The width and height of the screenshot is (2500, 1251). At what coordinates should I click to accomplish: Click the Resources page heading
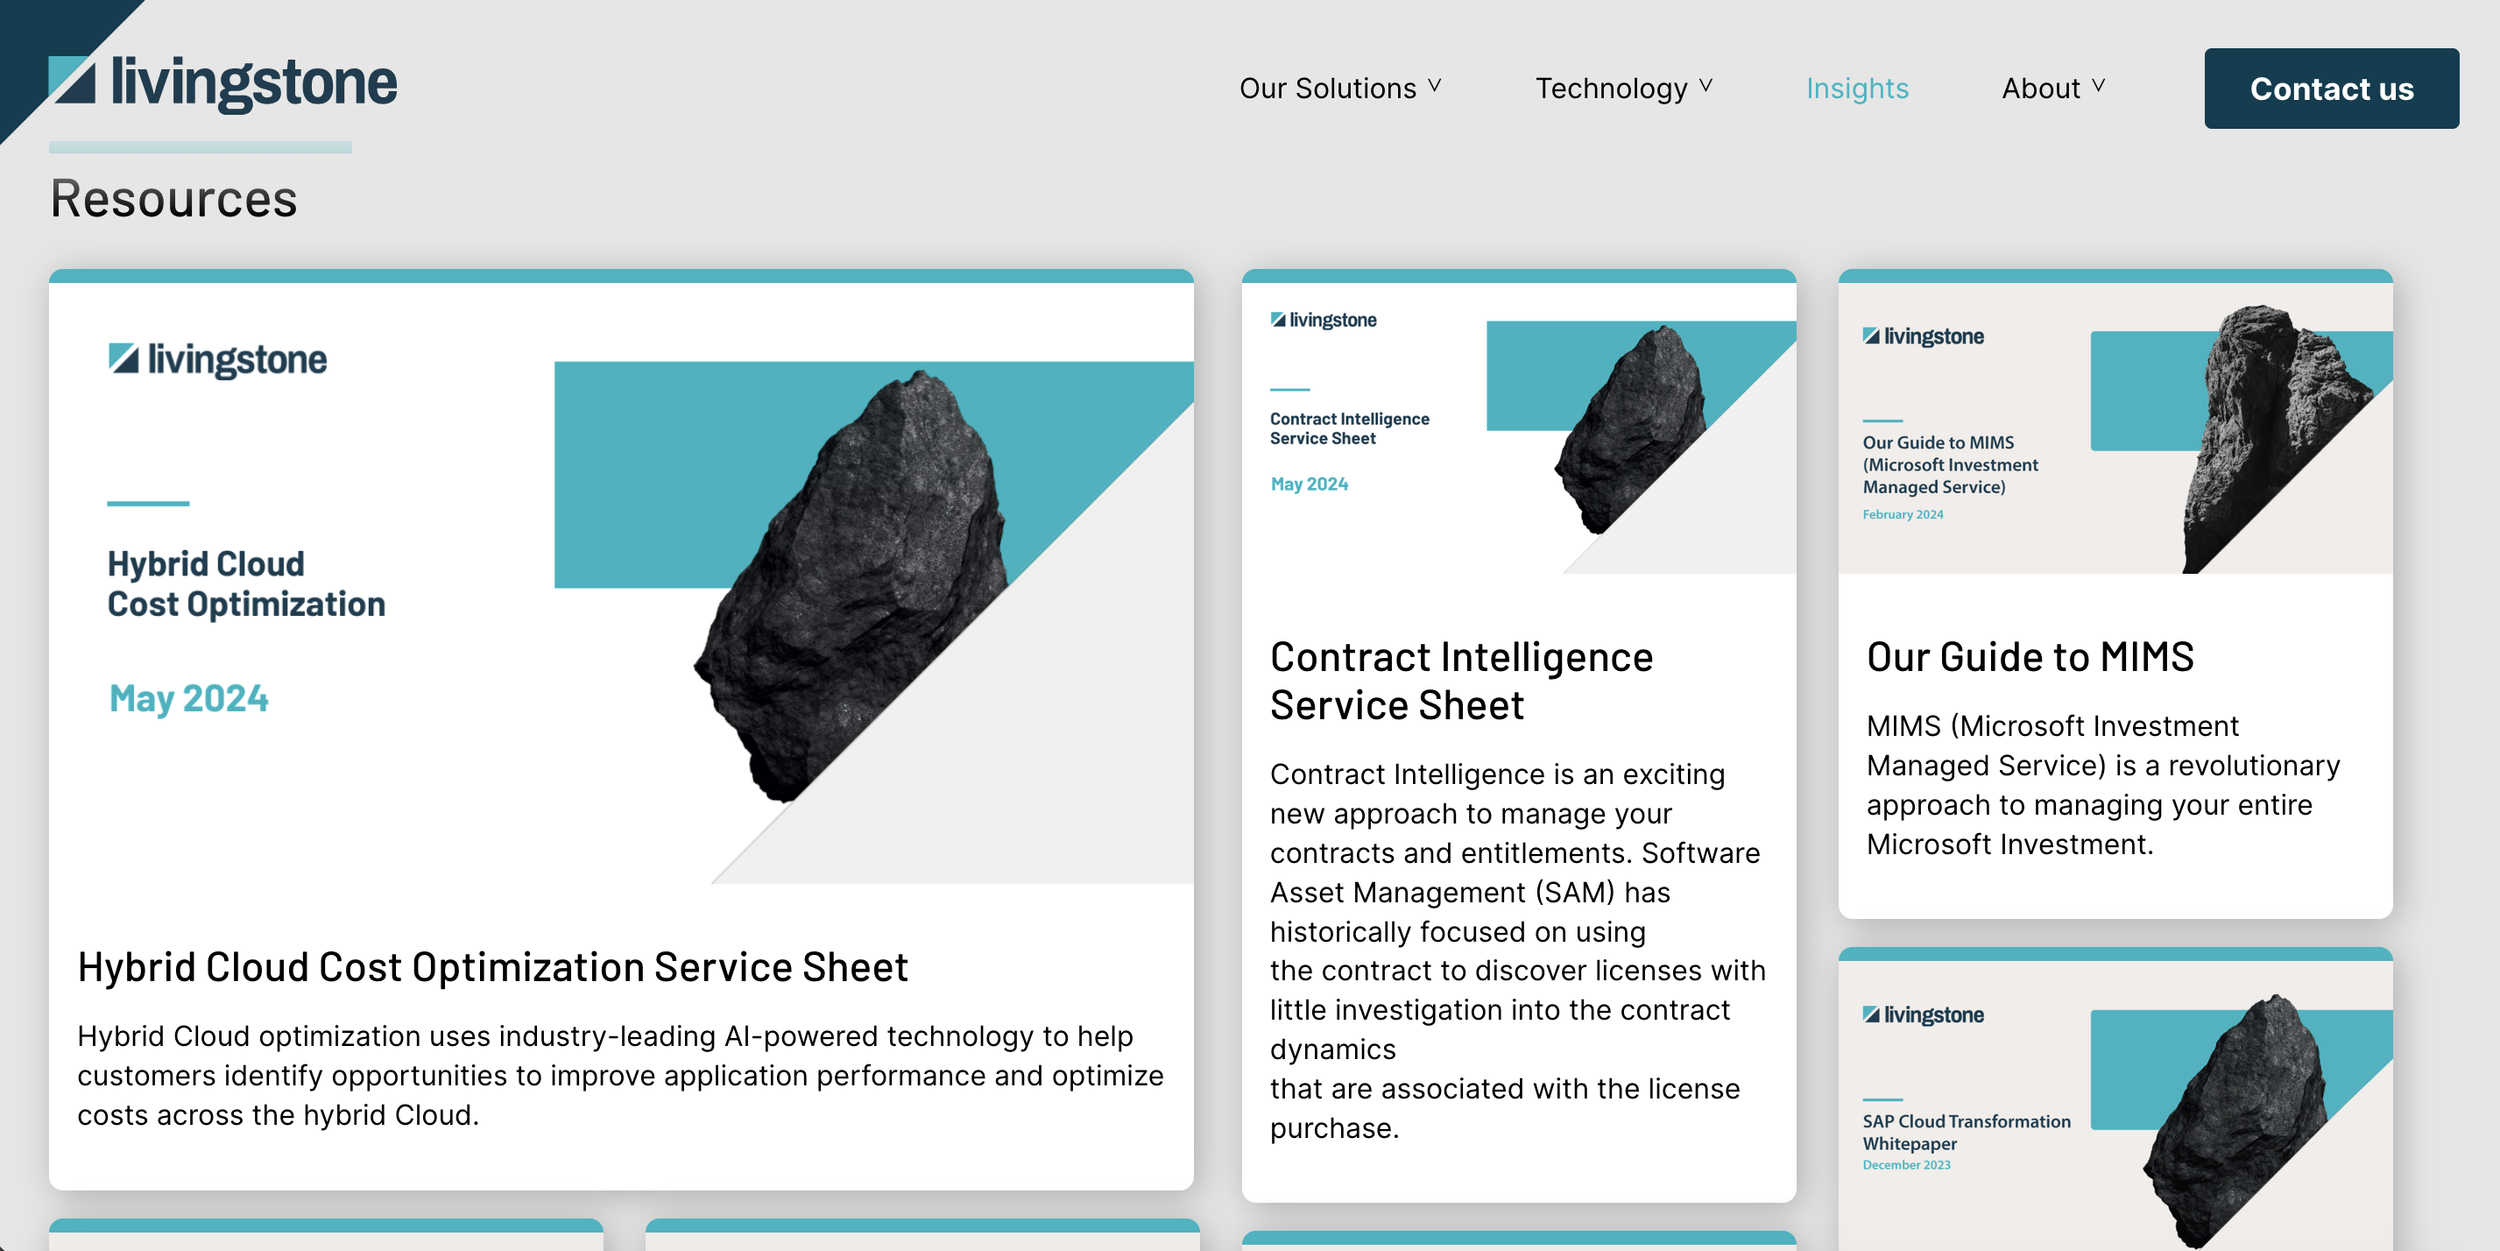click(174, 198)
